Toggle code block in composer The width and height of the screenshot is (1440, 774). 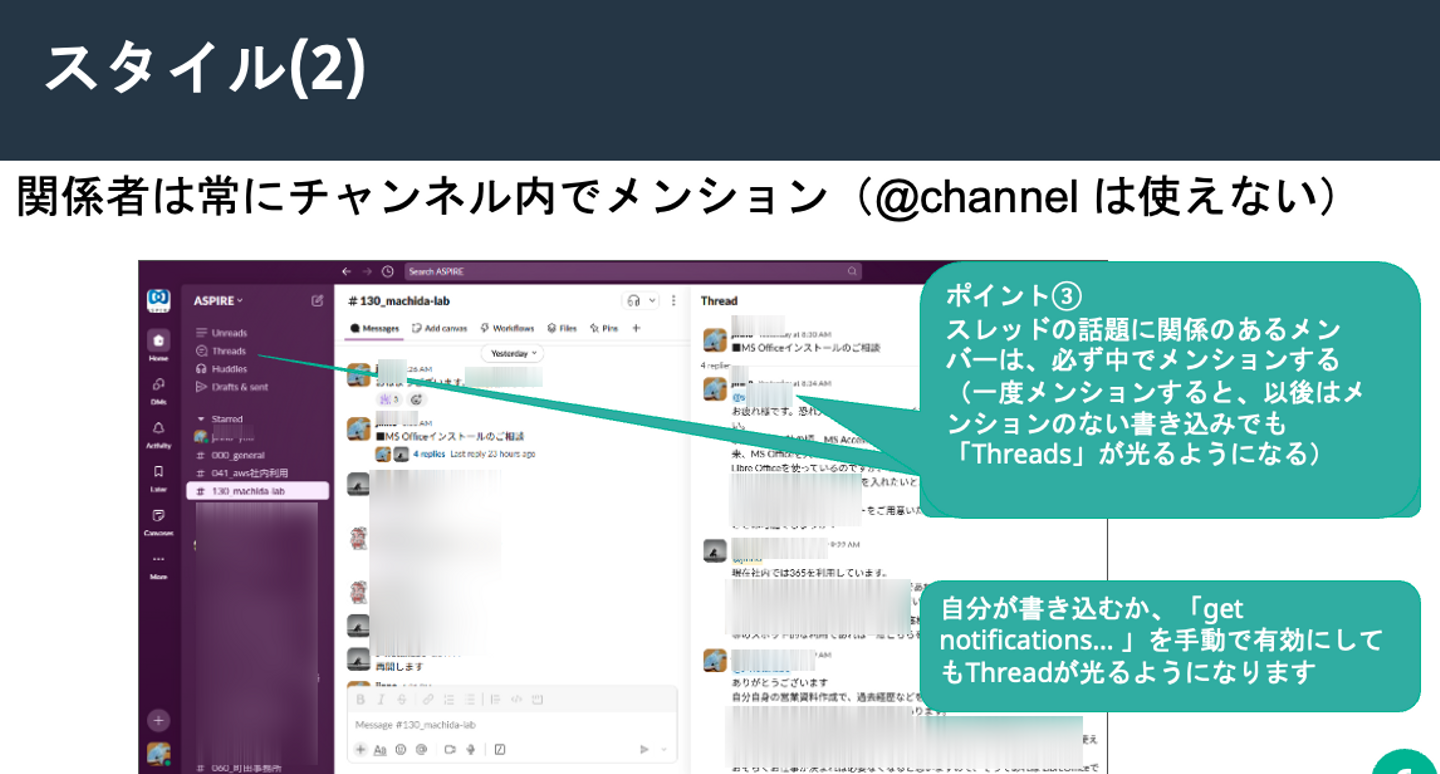coord(536,699)
